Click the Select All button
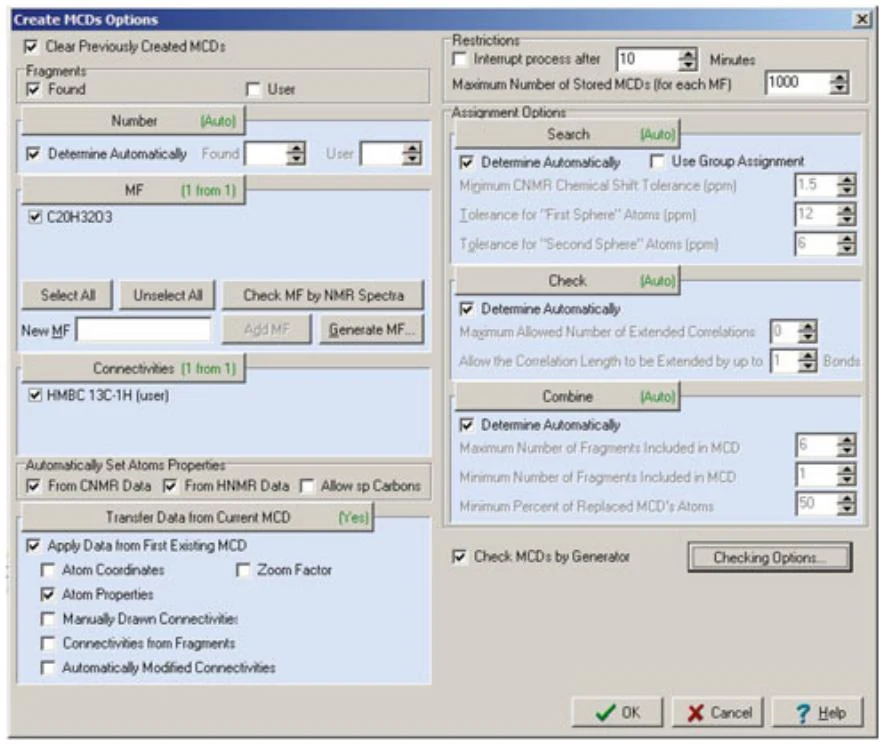This screenshot has width=881, height=746. (67, 295)
